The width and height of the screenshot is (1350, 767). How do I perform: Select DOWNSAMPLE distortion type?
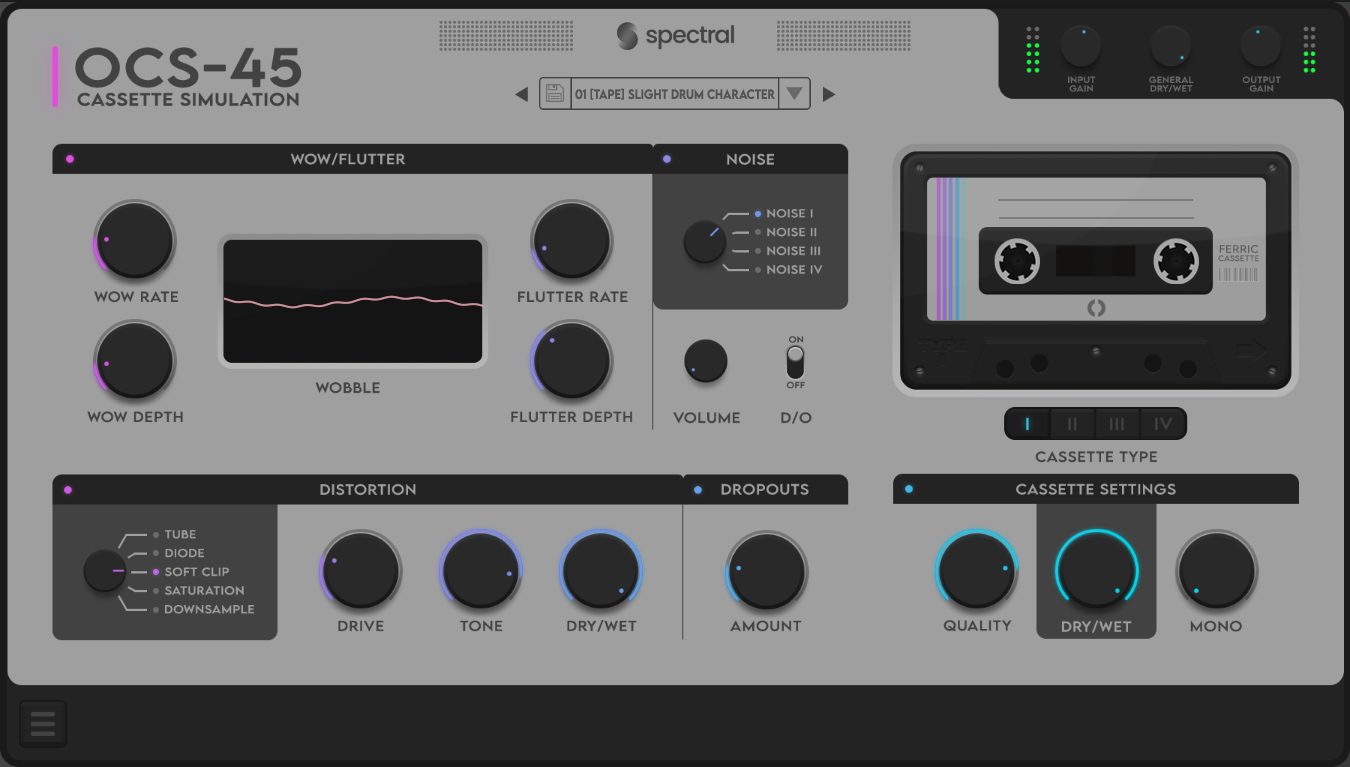point(203,609)
